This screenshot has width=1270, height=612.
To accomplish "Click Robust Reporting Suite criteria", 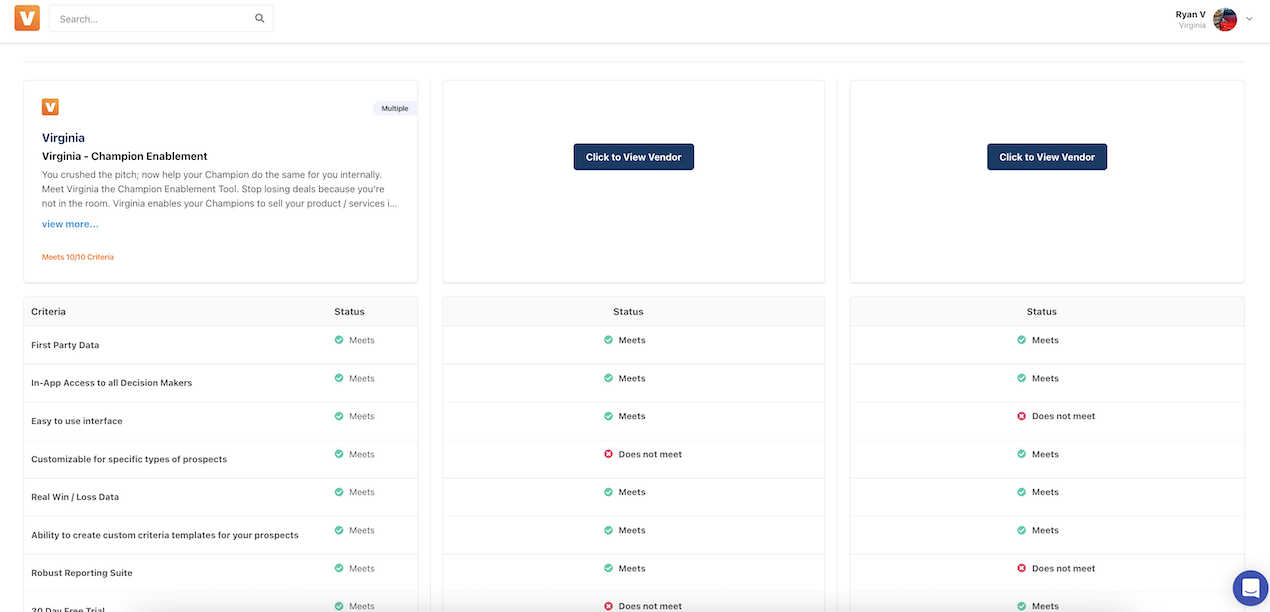I will coord(82,573).
